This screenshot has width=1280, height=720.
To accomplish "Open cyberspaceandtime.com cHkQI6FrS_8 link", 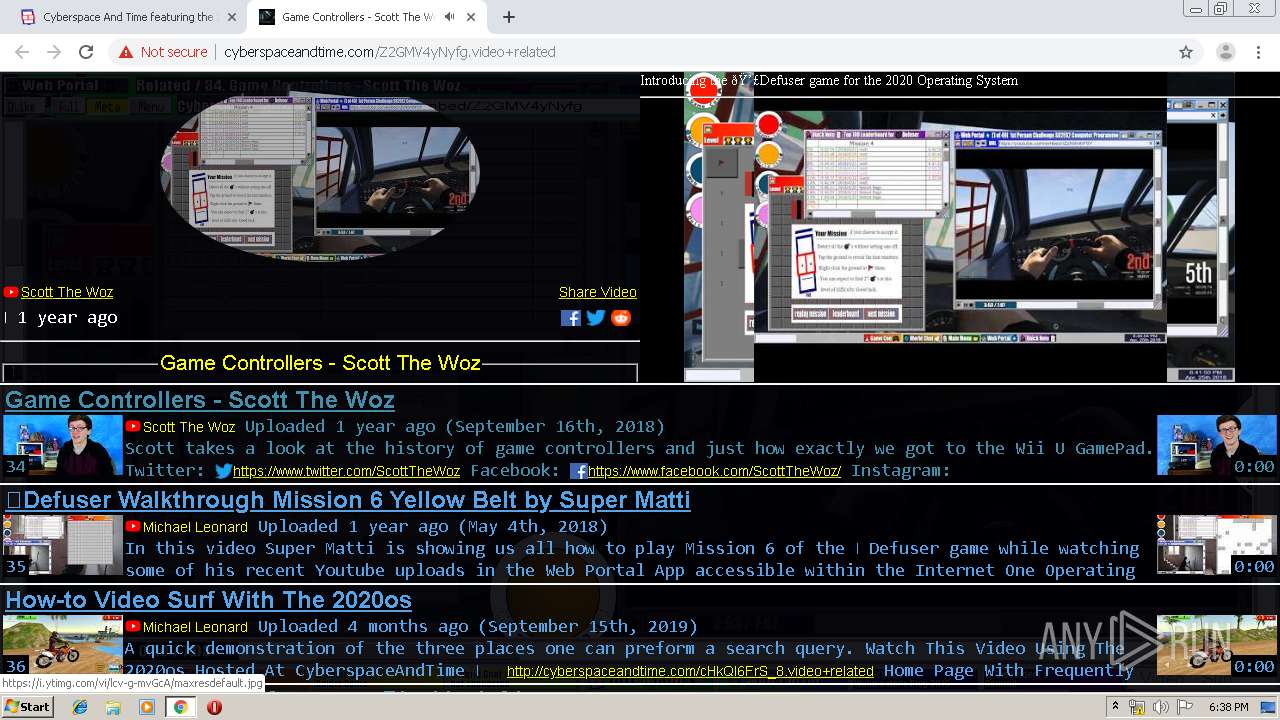I will [x=690, y=671].
